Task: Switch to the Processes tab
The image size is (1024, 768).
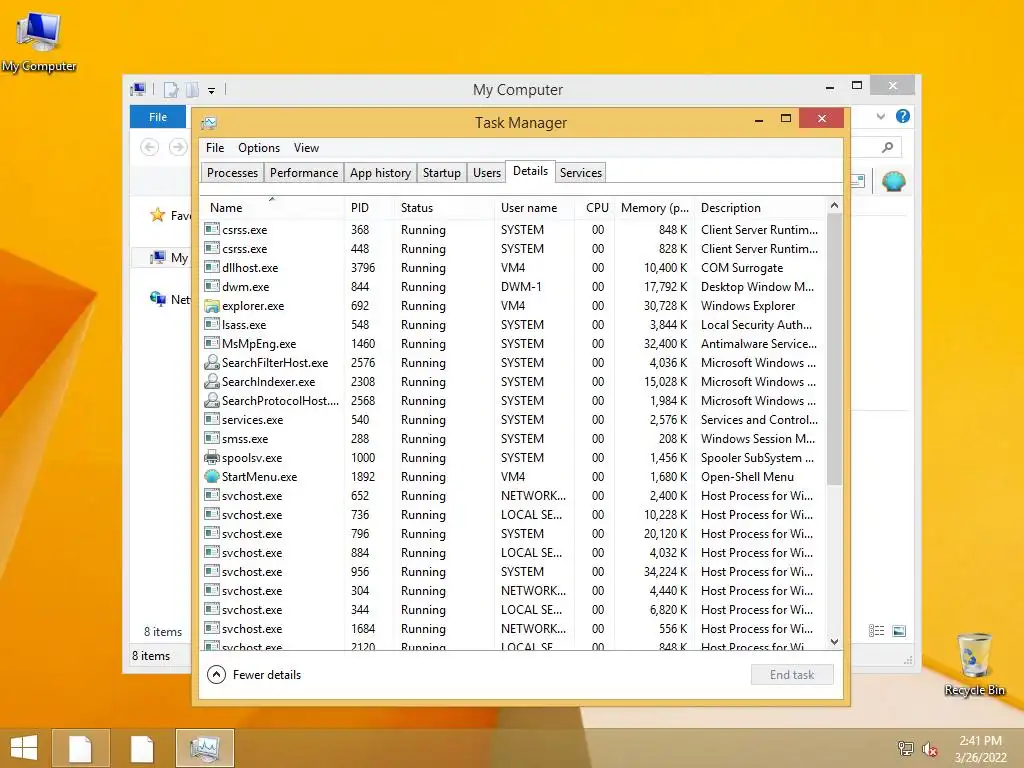Action: (232, 172)
